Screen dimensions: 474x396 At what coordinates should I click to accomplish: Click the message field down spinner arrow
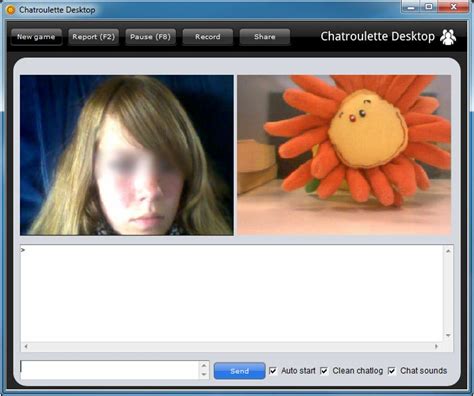click(x=204, y=374)
